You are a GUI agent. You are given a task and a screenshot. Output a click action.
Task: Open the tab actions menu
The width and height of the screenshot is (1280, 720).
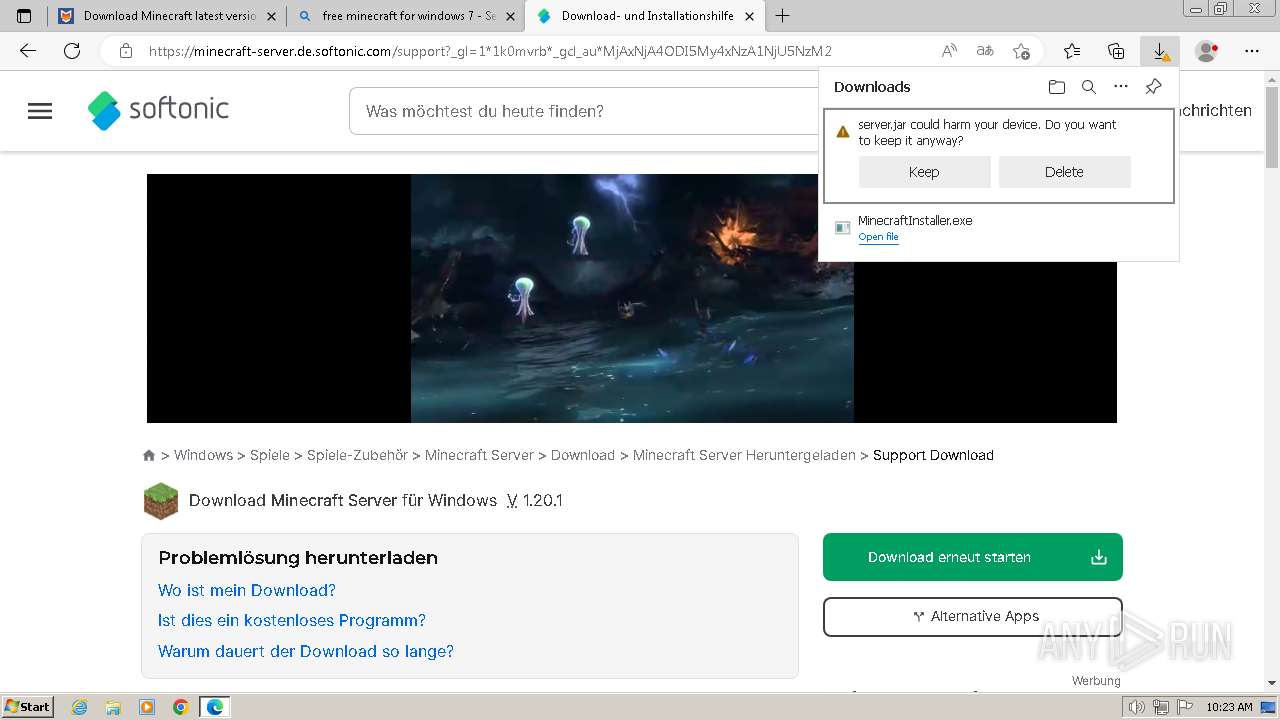pyautogui.click(x=24, y=16)
